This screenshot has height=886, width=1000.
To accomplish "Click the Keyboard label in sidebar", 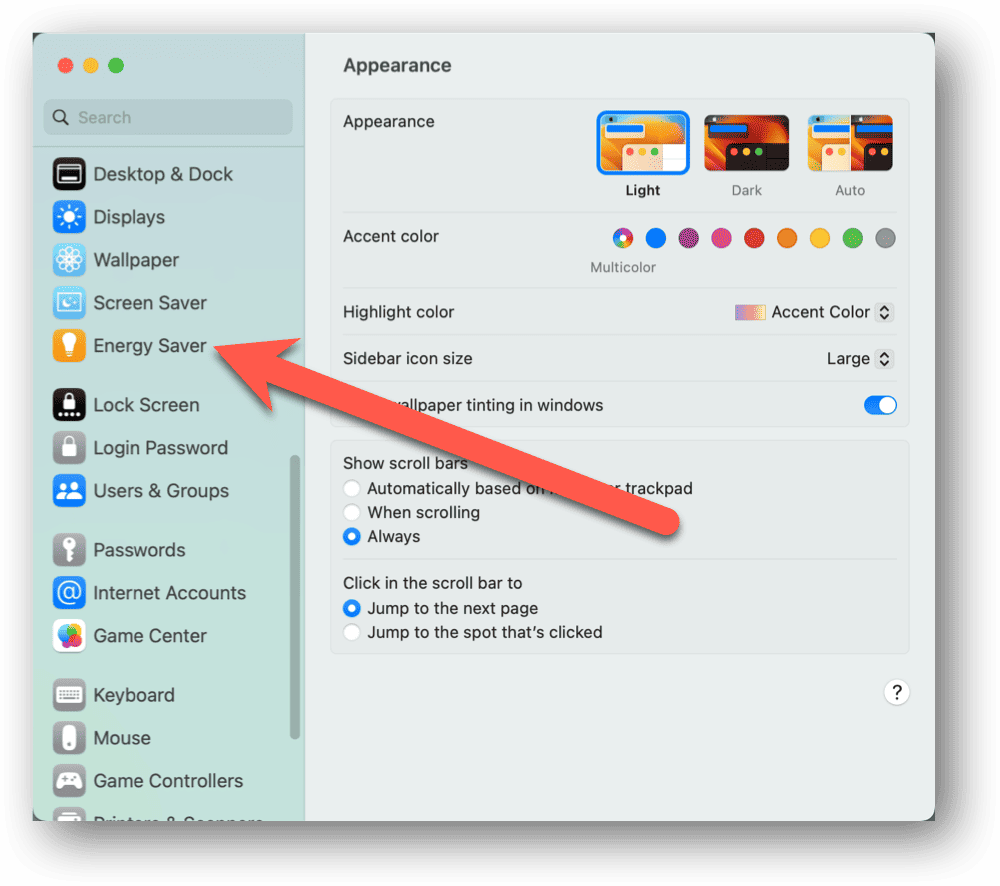I will (x=134, y=695).
